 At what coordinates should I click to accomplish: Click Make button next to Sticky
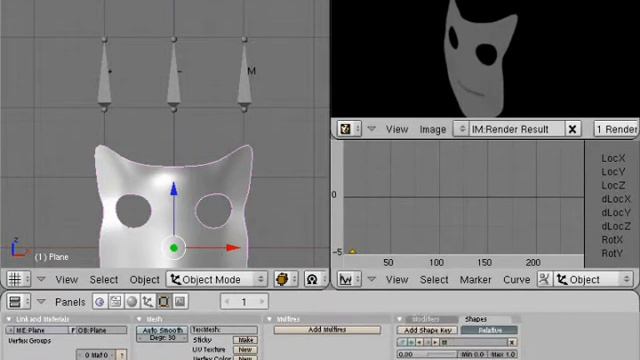(245, 340)
